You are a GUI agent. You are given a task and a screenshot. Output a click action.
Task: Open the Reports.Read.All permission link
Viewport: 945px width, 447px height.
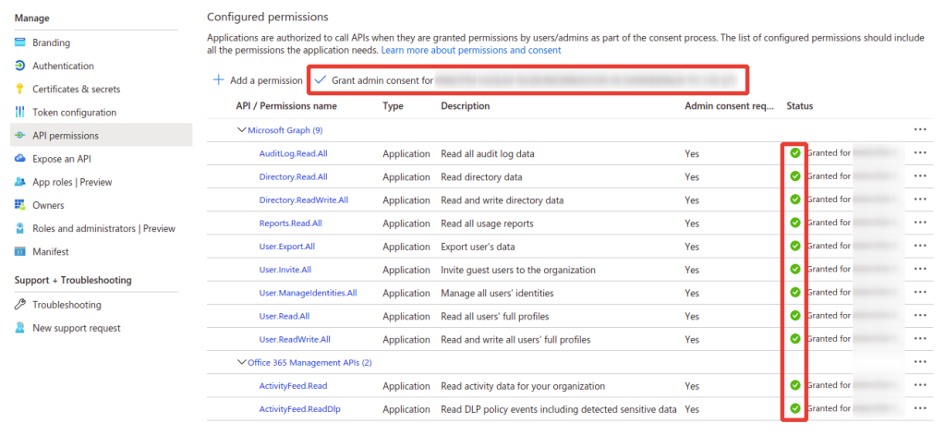(290, 224)
